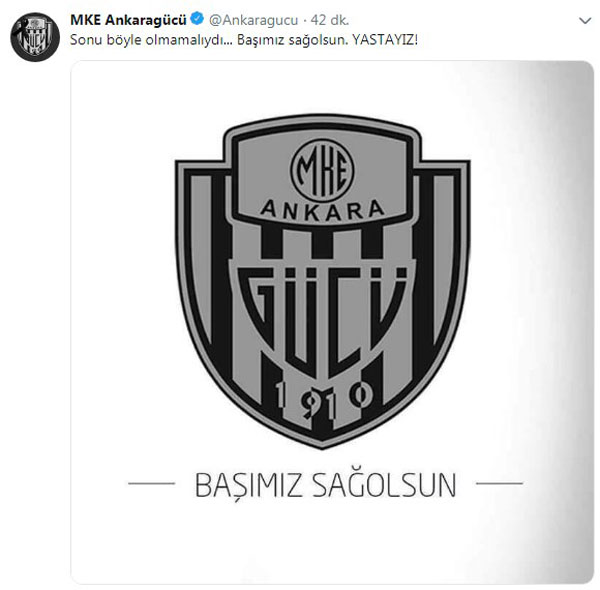
Task: Visit the @Ankaragucu handle link
Action: (253, 20)
